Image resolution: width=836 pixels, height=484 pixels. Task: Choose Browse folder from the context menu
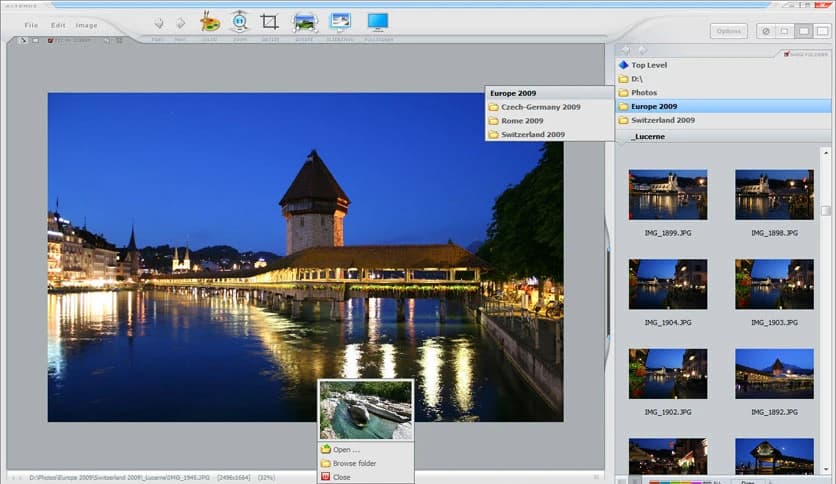366,463
